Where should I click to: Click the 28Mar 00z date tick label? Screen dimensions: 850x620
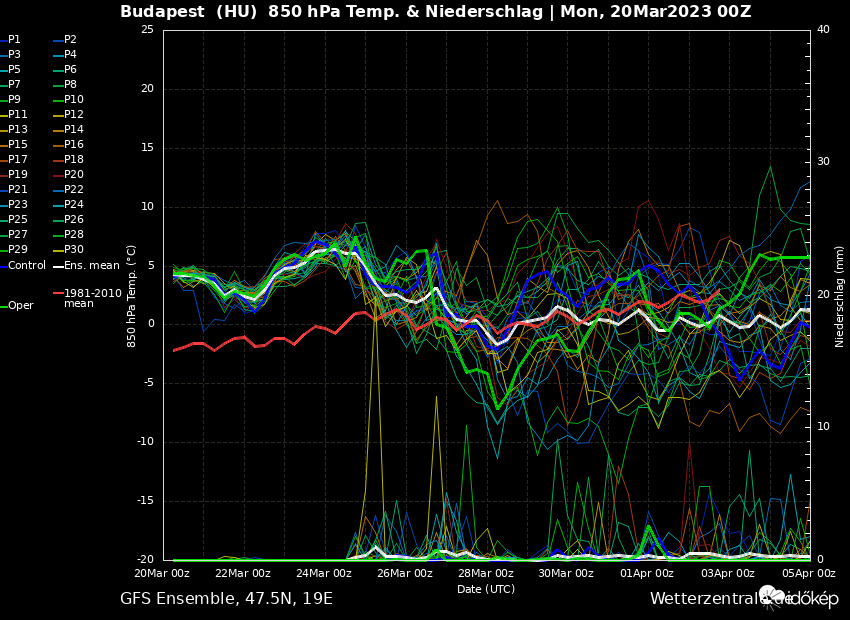486,573
